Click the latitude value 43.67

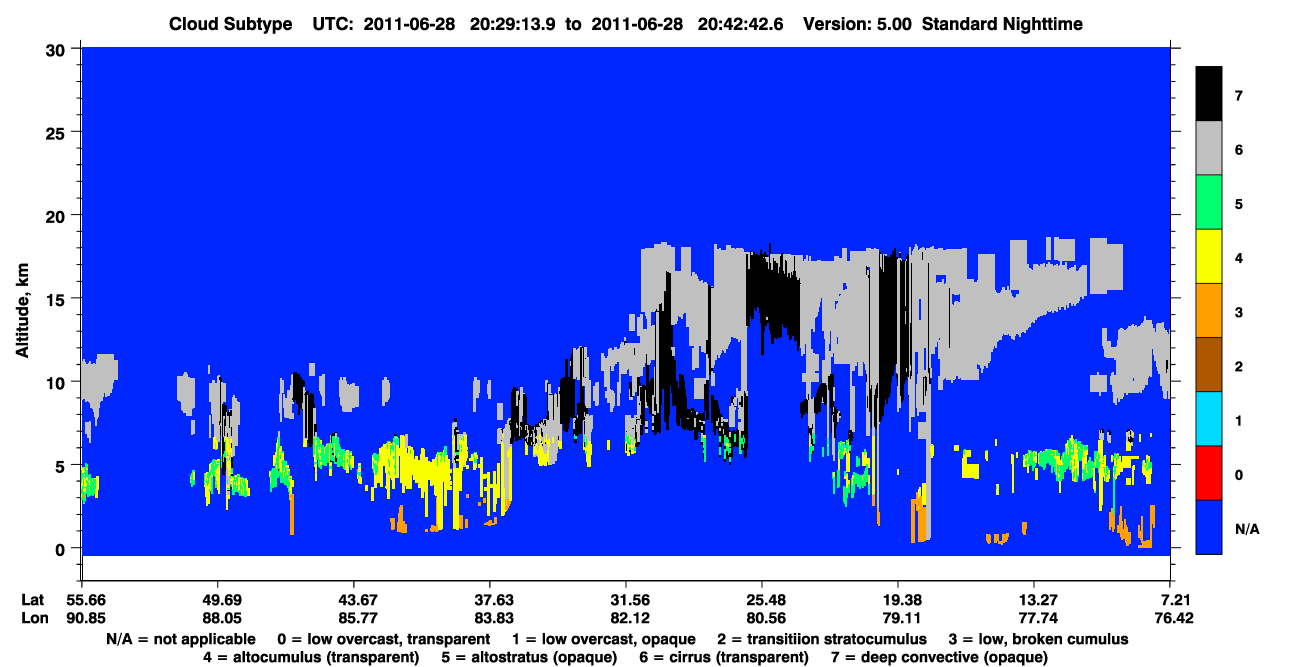click(x=354, y=600)
